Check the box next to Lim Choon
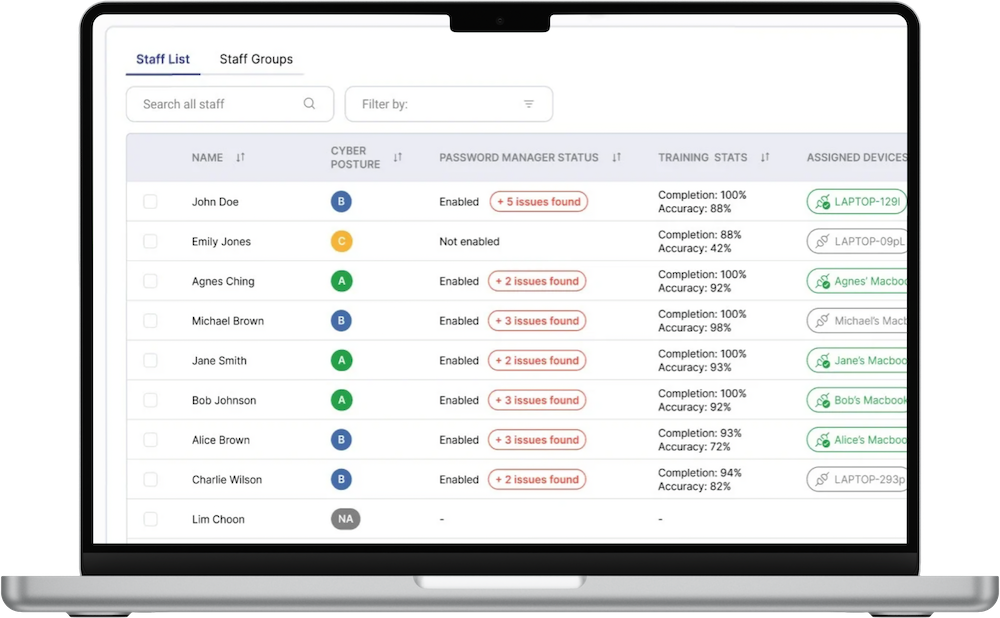 (x=150, y=519)
